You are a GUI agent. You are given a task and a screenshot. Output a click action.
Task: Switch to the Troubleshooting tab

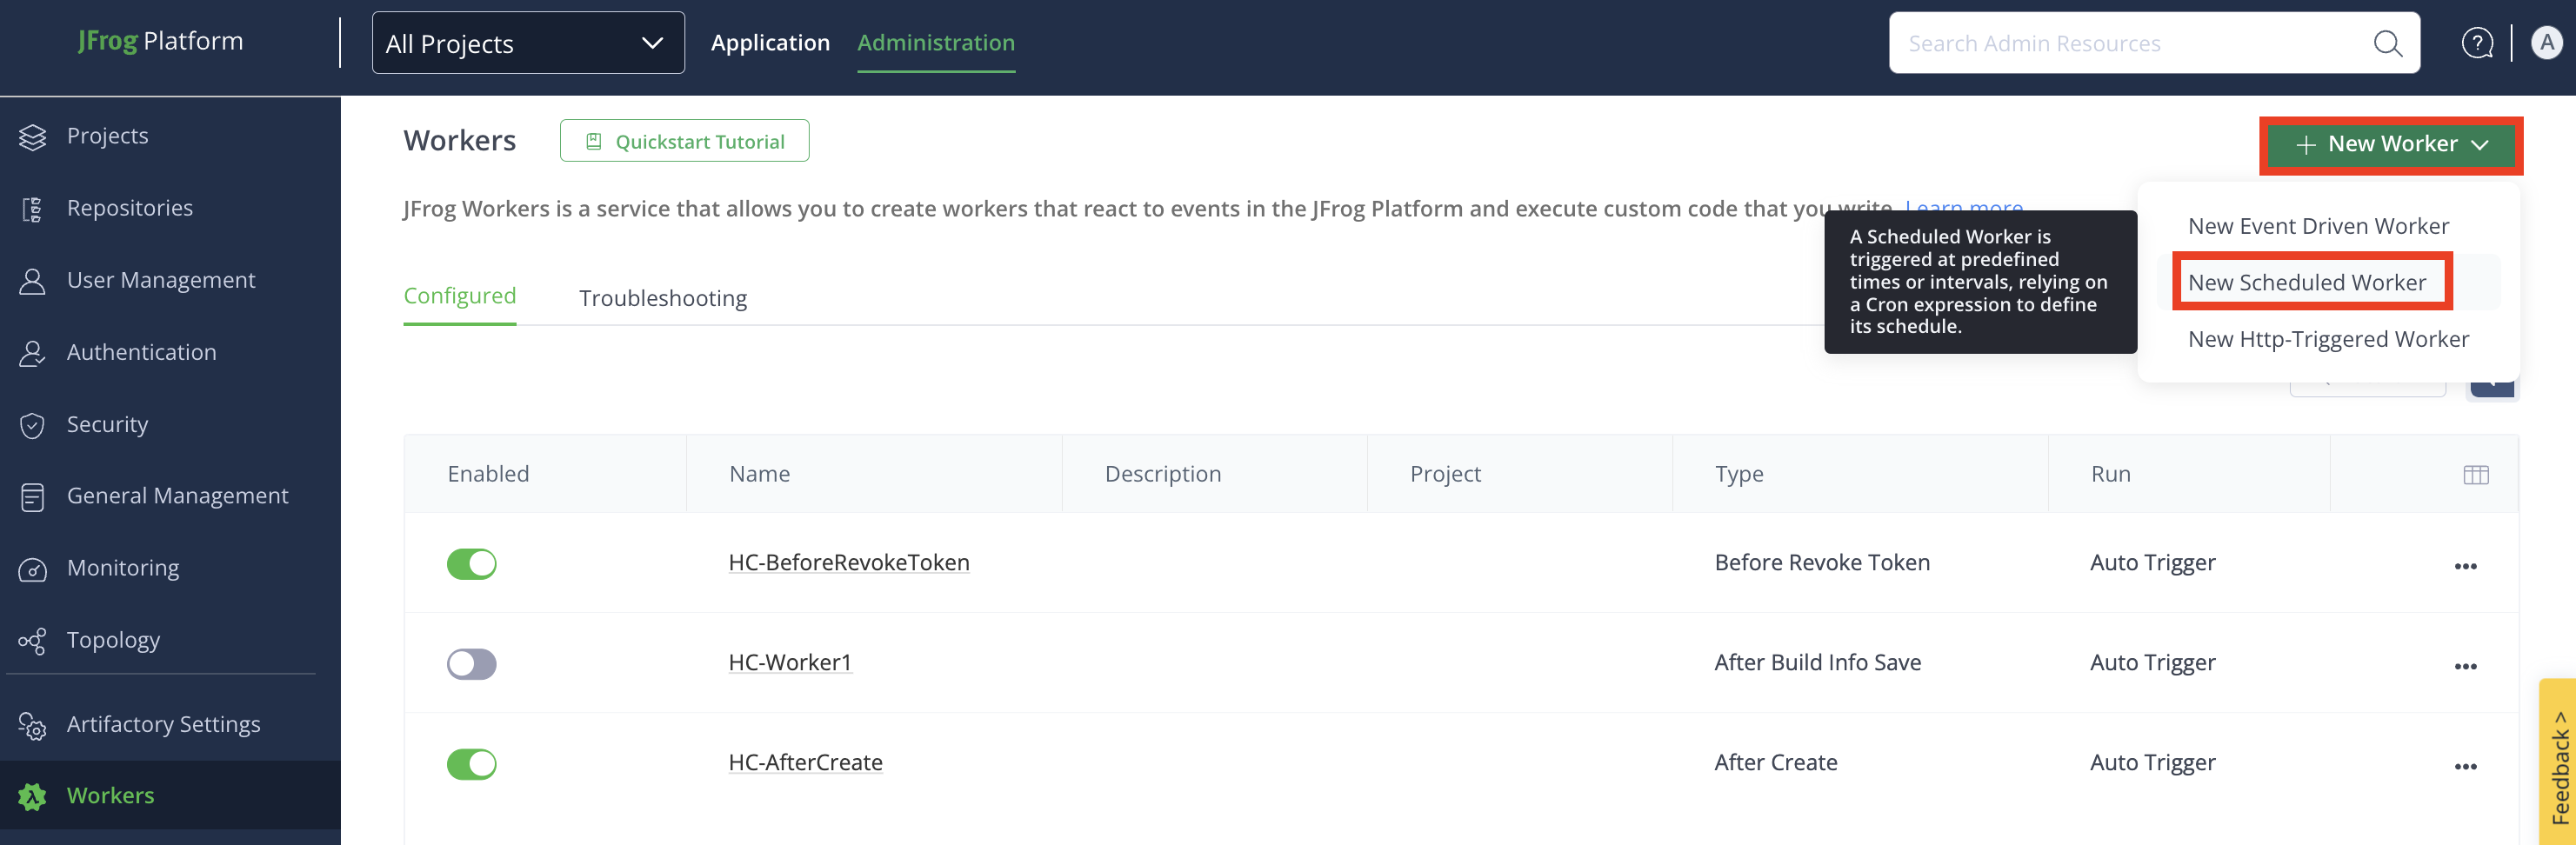[x=662, y=298]
